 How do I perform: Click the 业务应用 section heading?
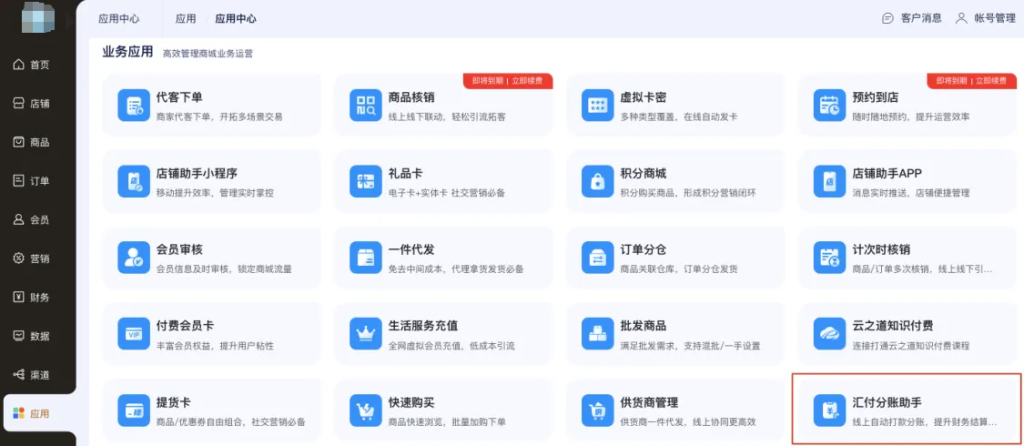coord(127,52)
